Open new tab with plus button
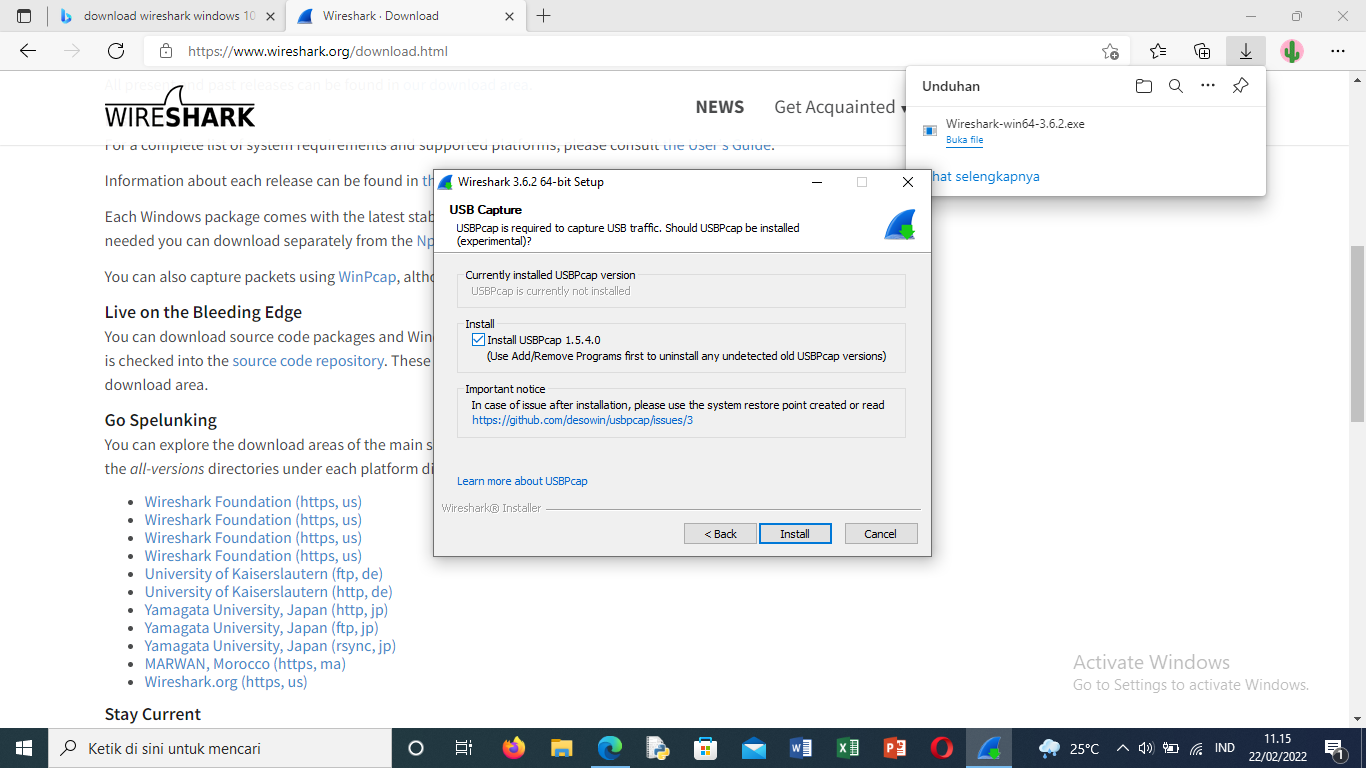This screenshot has width=1366, height=768. (x=543, y=16)
